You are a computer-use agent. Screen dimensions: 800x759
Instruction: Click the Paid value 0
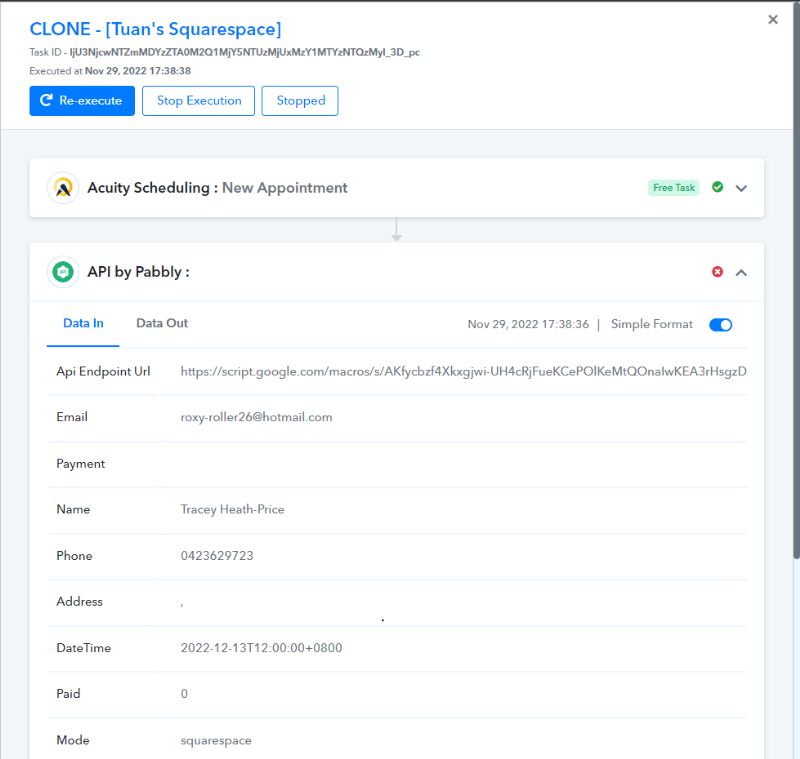tap(184, 694)
